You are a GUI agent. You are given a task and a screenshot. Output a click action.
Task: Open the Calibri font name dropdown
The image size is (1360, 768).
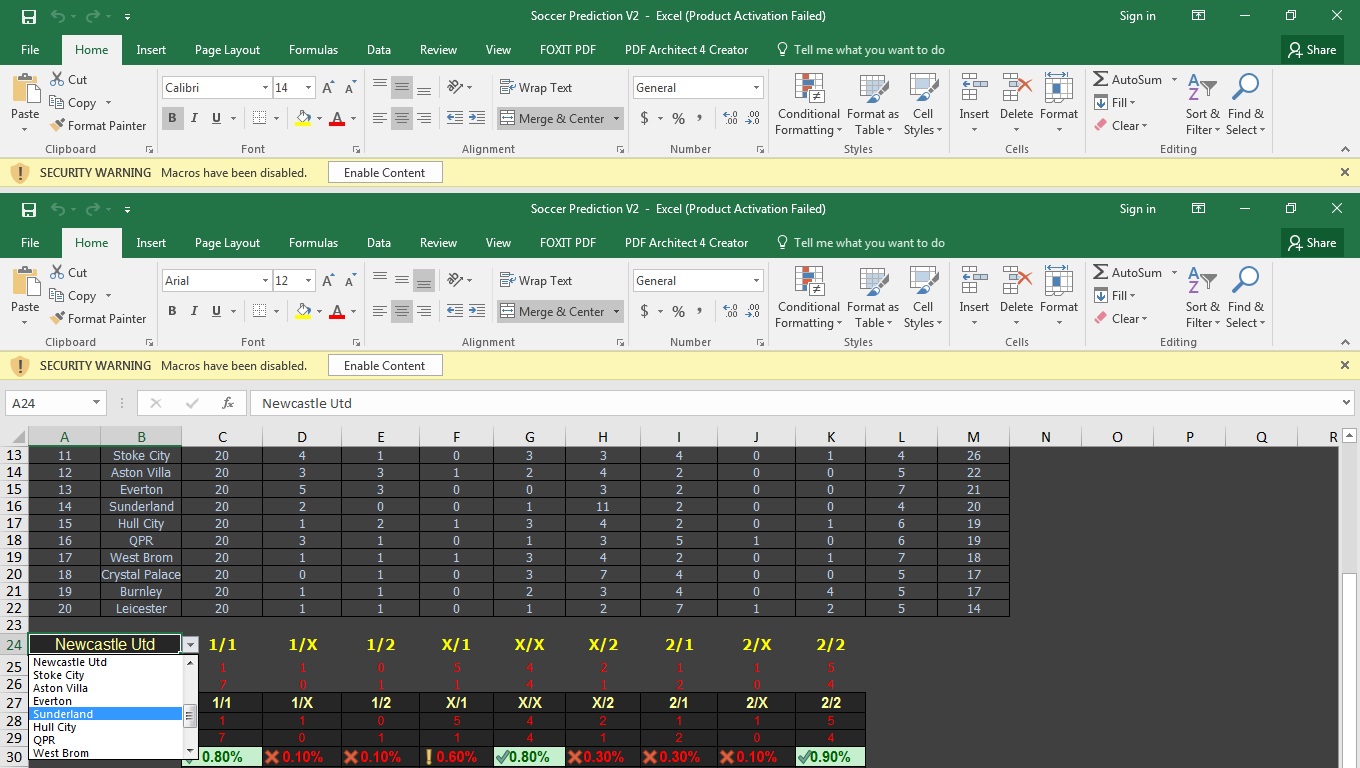click(x=265, y=88)
